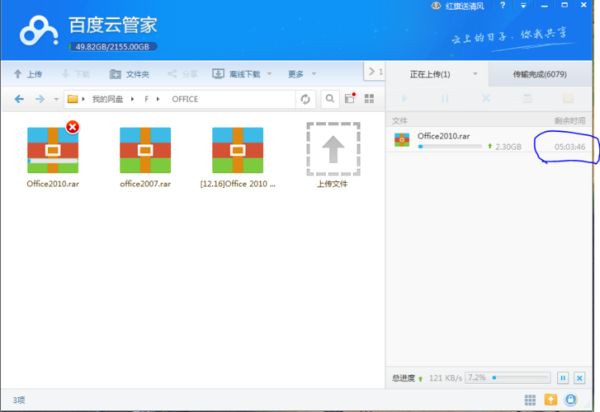Open the navigation history dropdown arrow
This screenshot has width=600, height=412.
[56, 99]
